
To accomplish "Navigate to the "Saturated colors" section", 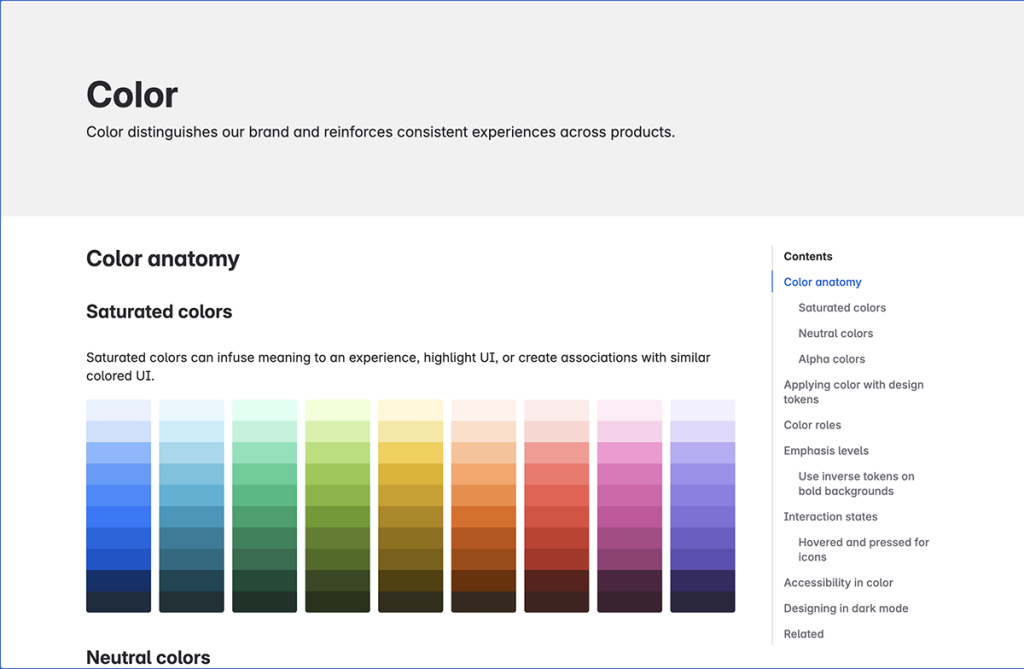I will point(841,308).
